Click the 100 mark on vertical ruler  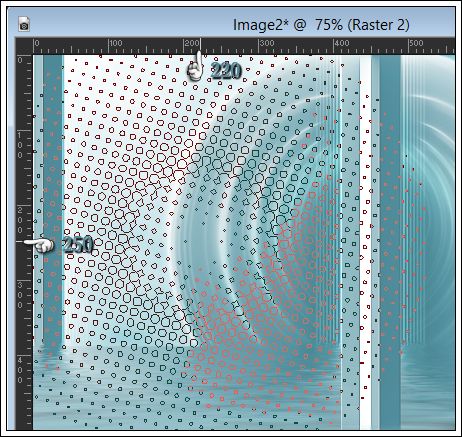click(20, 145)
